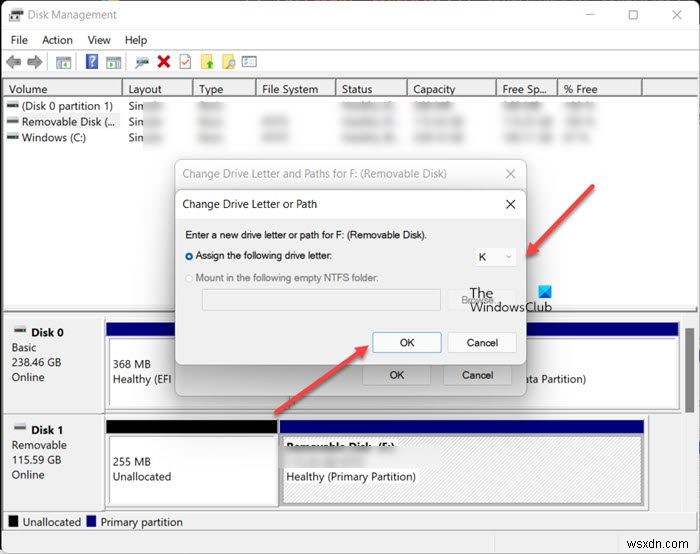The image size is (700, 554).
Task: Click Cancel in Change Drive Letter or Path
Action: 482,342
